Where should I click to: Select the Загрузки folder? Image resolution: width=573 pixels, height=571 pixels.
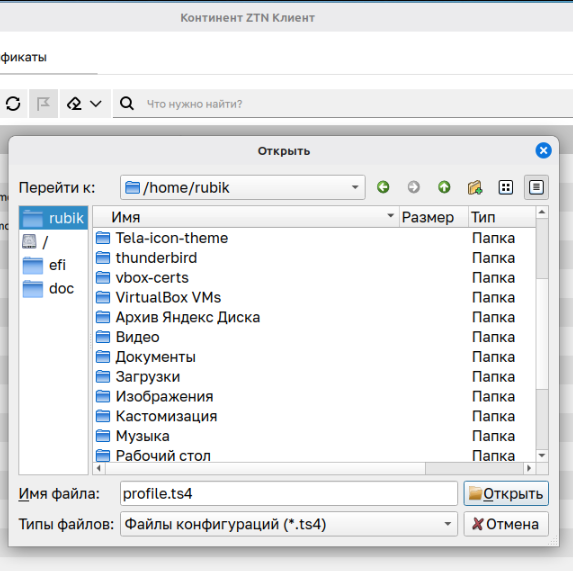pos(148,377)
